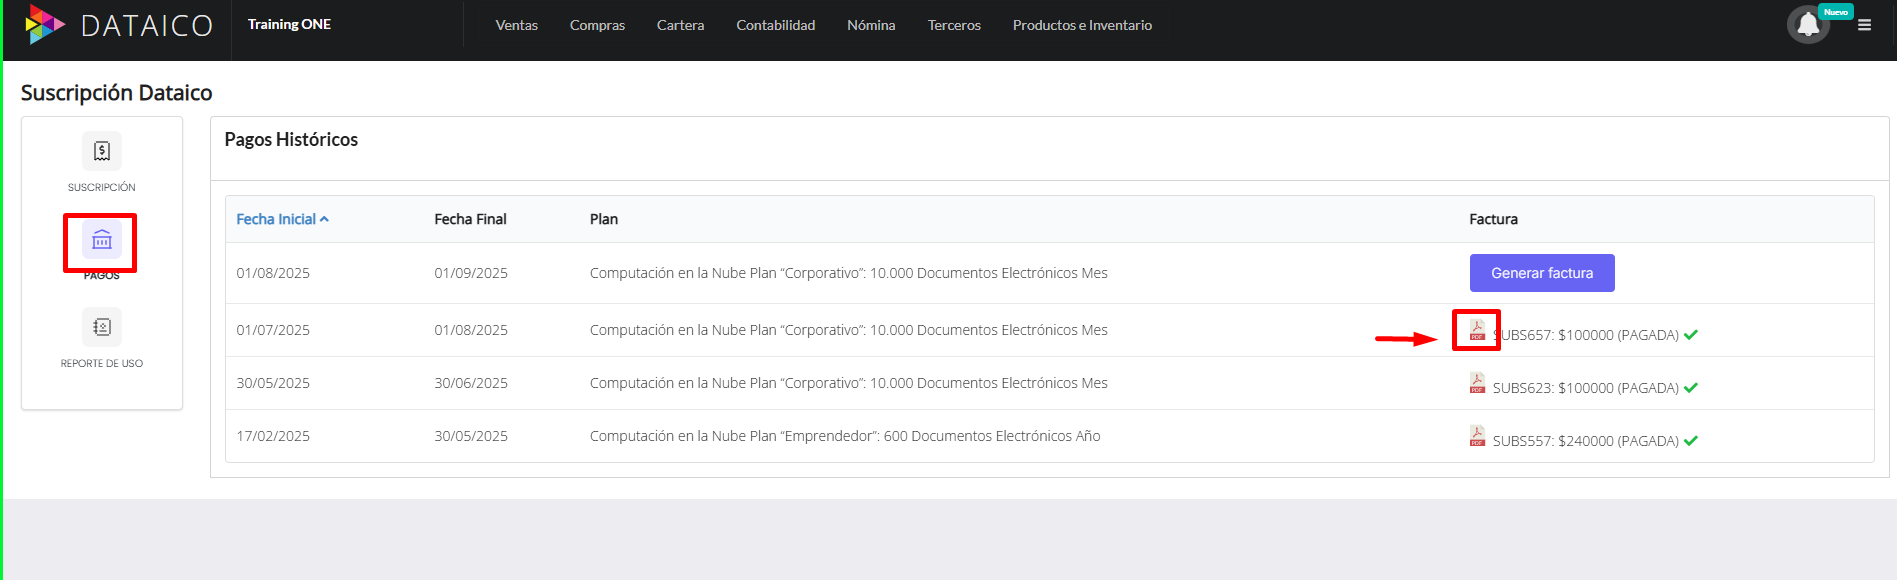1897x580 pixels.
Task: Open the Suscripción sidebar icon
Action: click(x=102, y=152)
